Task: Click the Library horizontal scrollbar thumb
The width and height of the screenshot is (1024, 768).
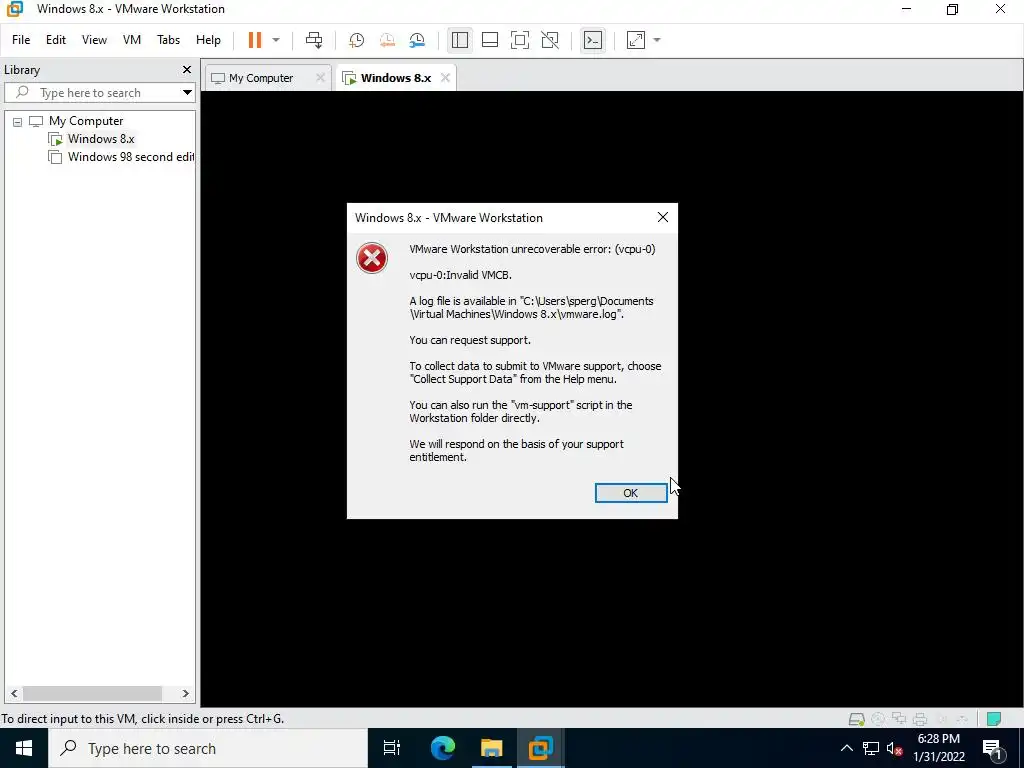Action: (92, 694)
